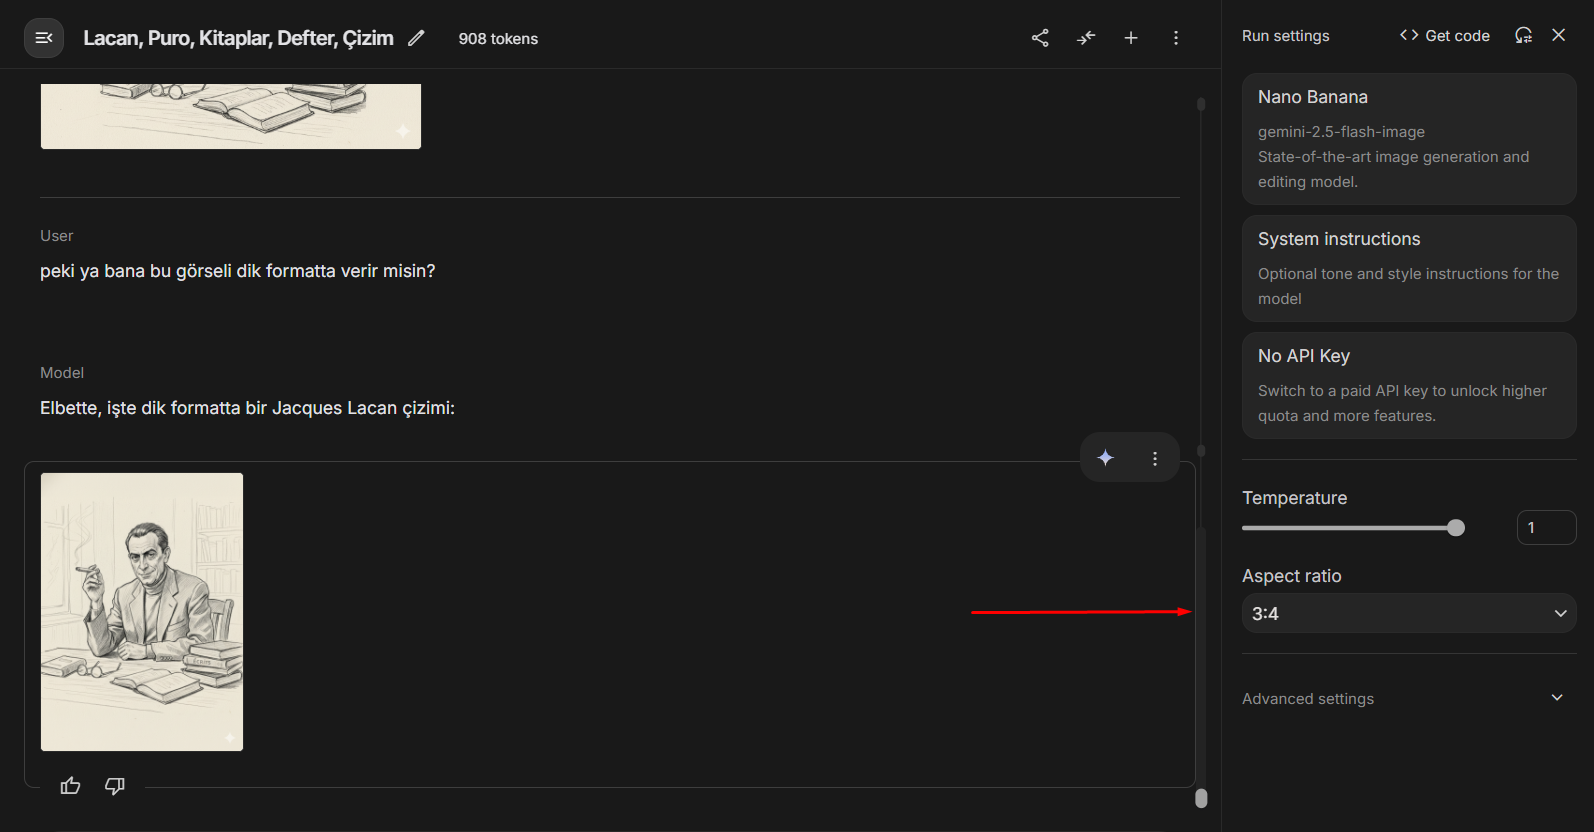Open the books sketch image at top
Image resolution: width=1594 pixels, height=832 pixels.
coord(231,116)
